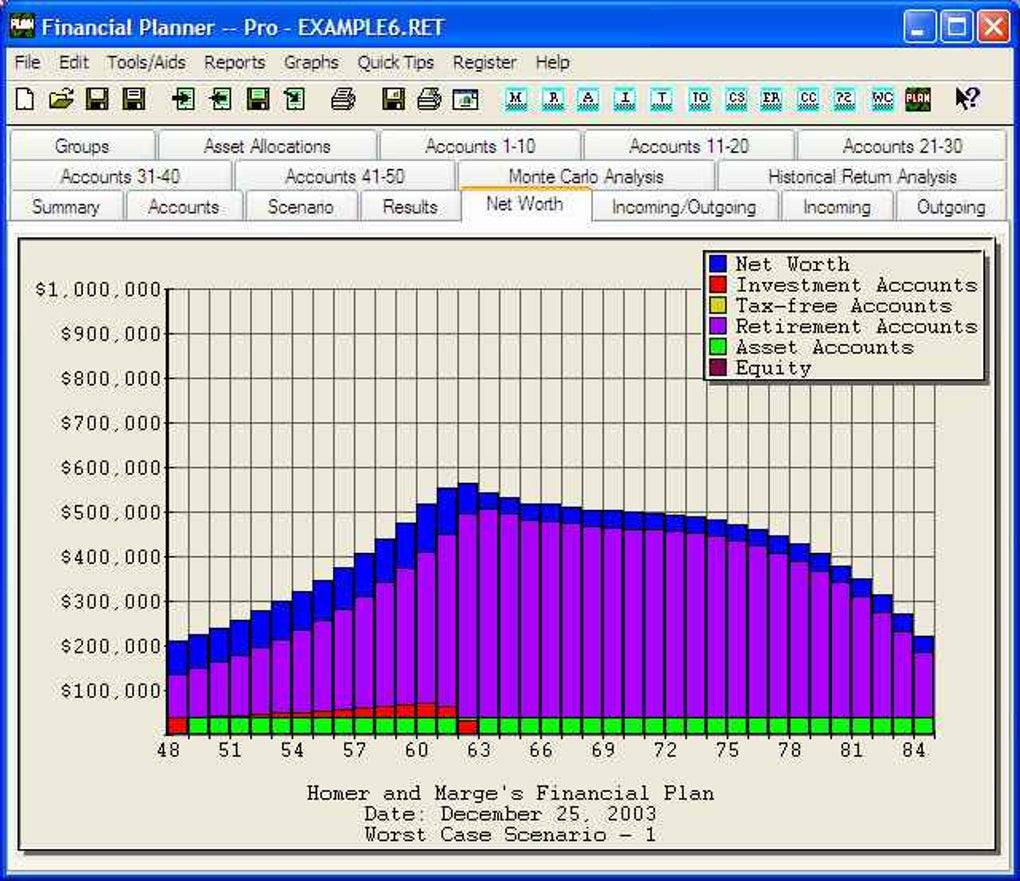The height and width of the screenshot is (881, 1020).
Task: Open the Graphs menu
Action: coord(311,62)
